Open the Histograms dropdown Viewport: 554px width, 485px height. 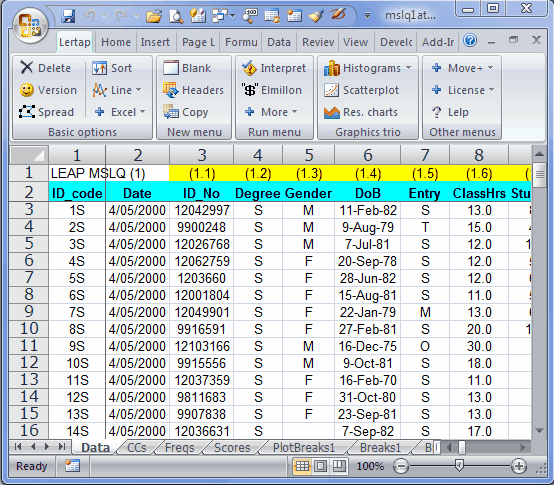click(x=408, y=67)
